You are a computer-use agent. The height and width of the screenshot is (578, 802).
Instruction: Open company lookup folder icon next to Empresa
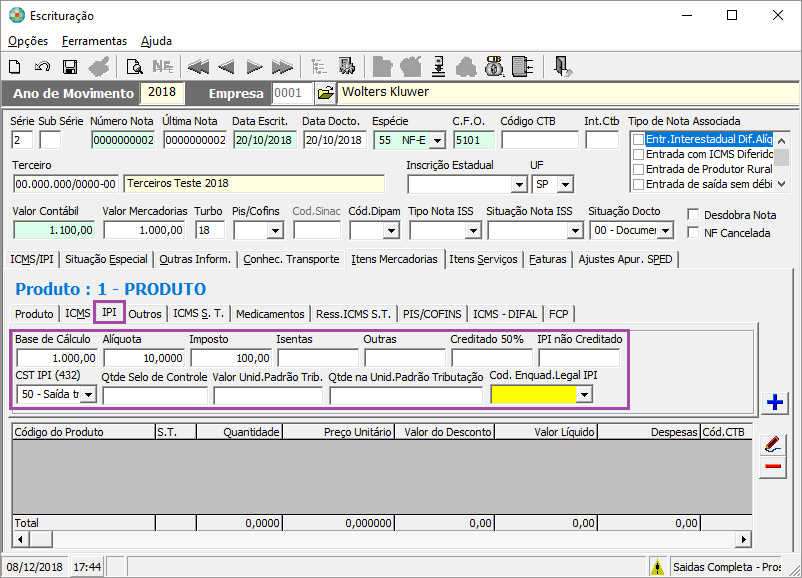pos(325,93)
